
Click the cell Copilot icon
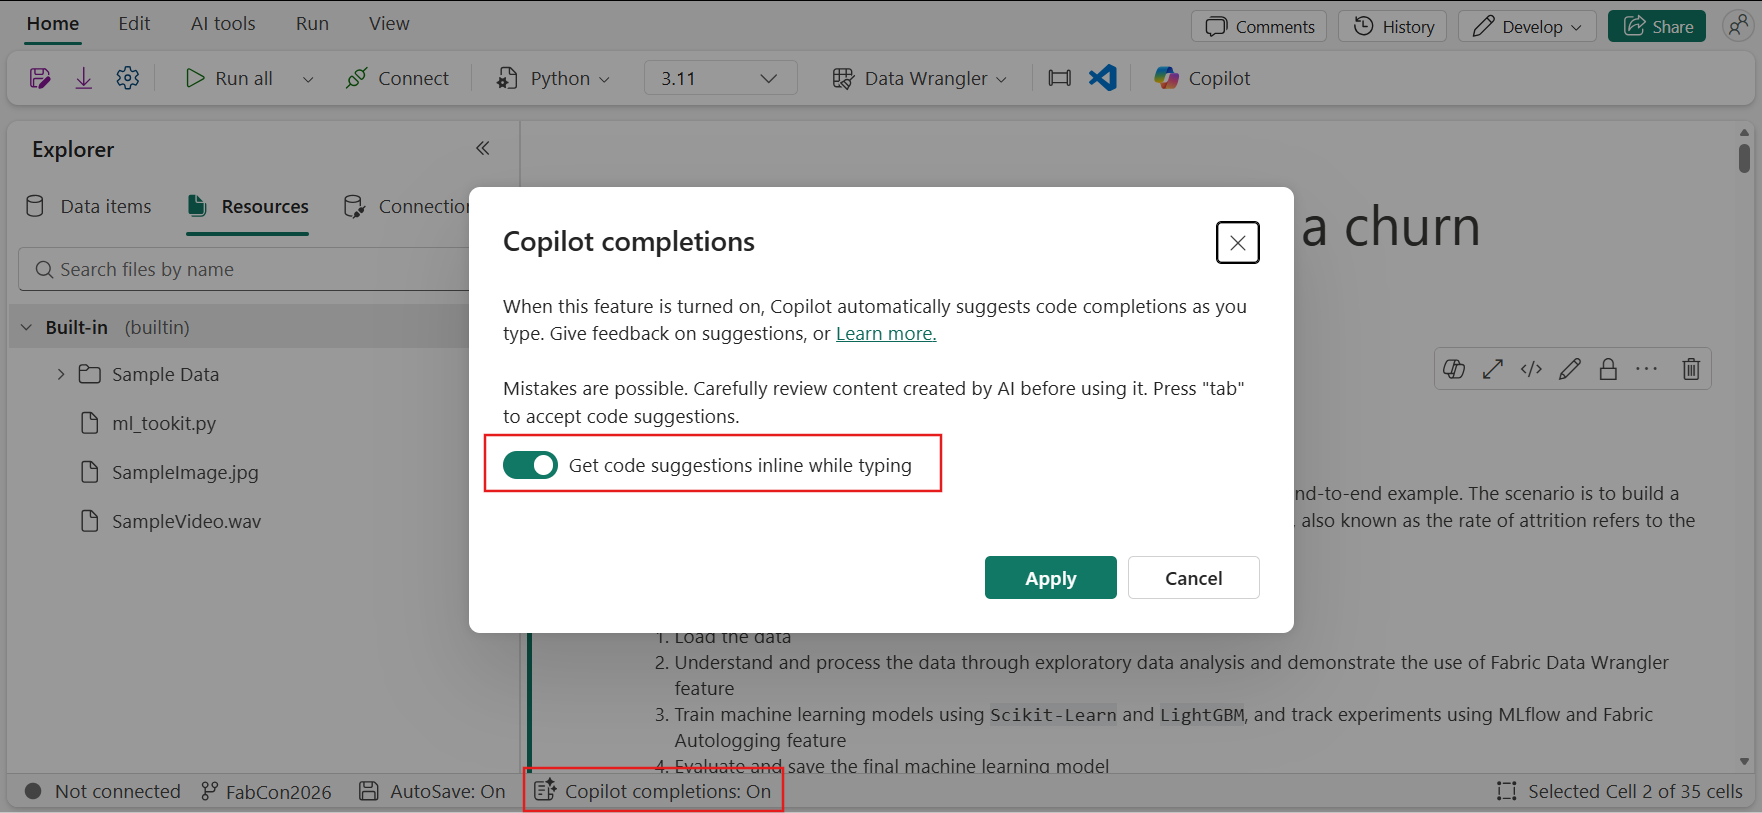[1454, 369]
